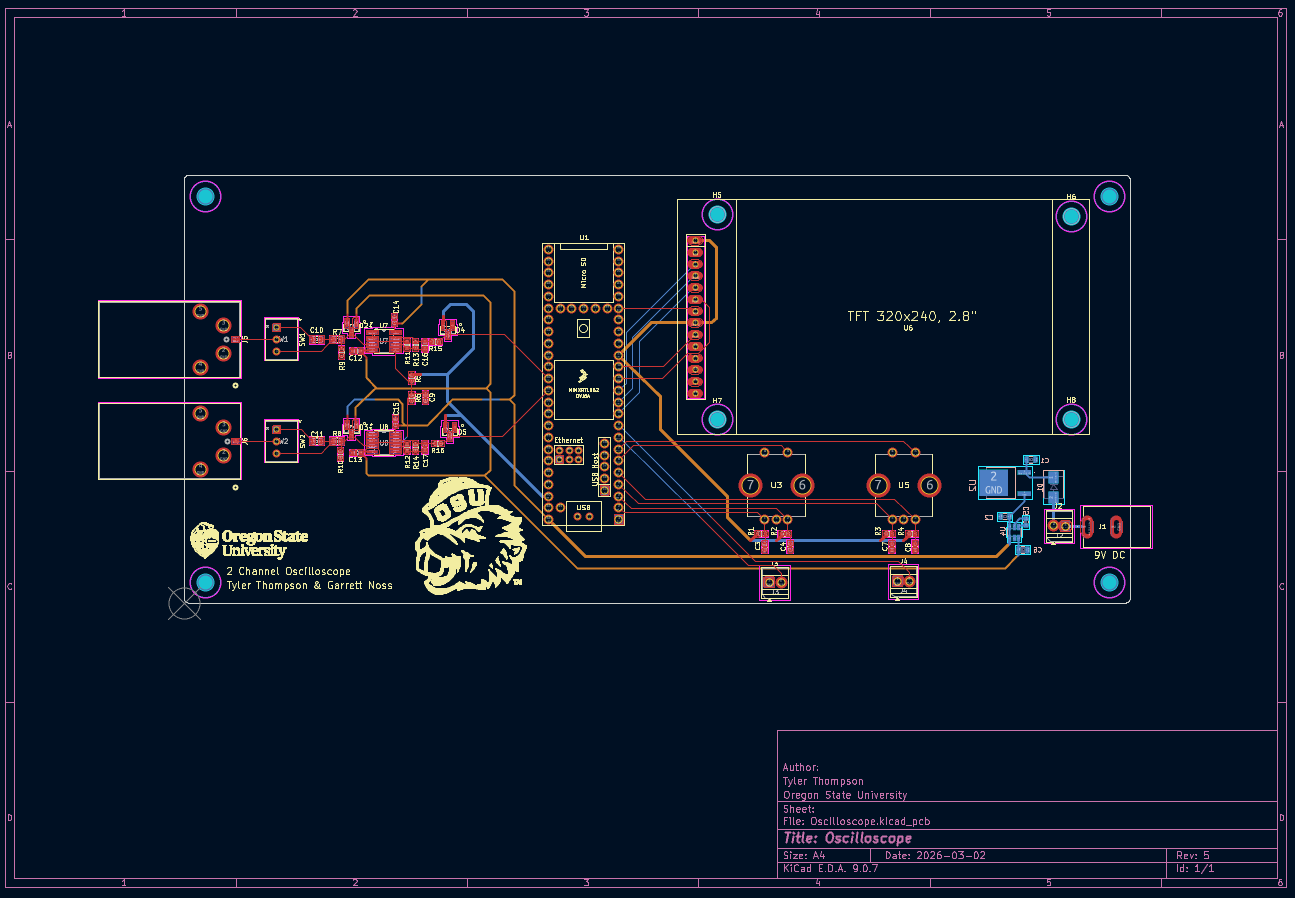Select the H5 mounting hole
Viewport: 1295px width, 898px height.
pyautogui.click(x=716, y=214)
